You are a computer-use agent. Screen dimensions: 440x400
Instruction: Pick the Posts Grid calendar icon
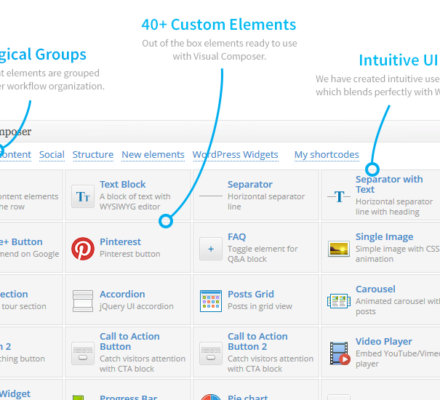tap(211, 301)
